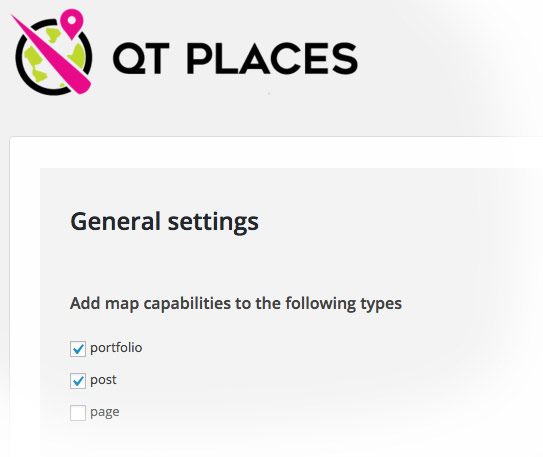This screenshot has width=543, height=457.
Task: Uncheck the portfolio checkbox
Action: click(x=78, y=349)
